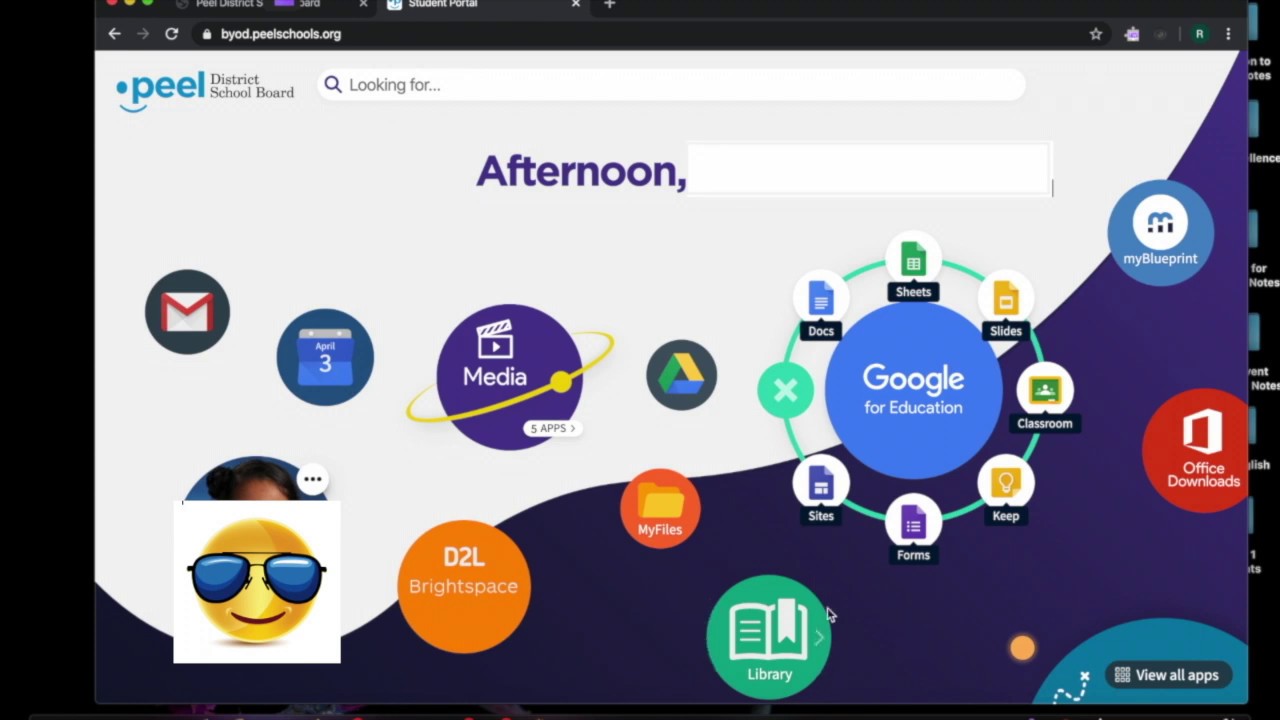Open the Calendar app showing April 3

point(325,357)
